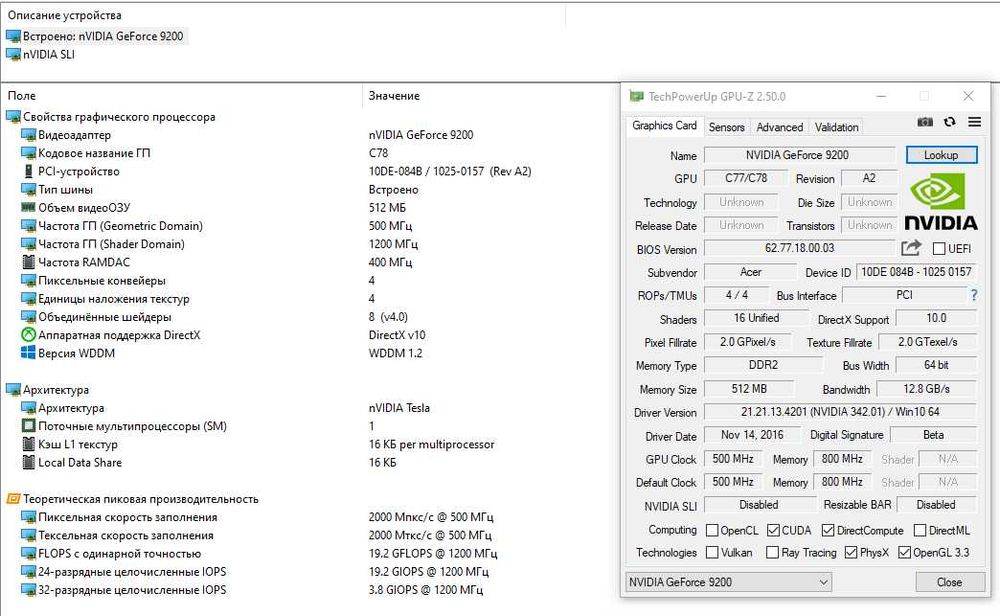
Task: Open the Validation tab
Action: point(836,128)
